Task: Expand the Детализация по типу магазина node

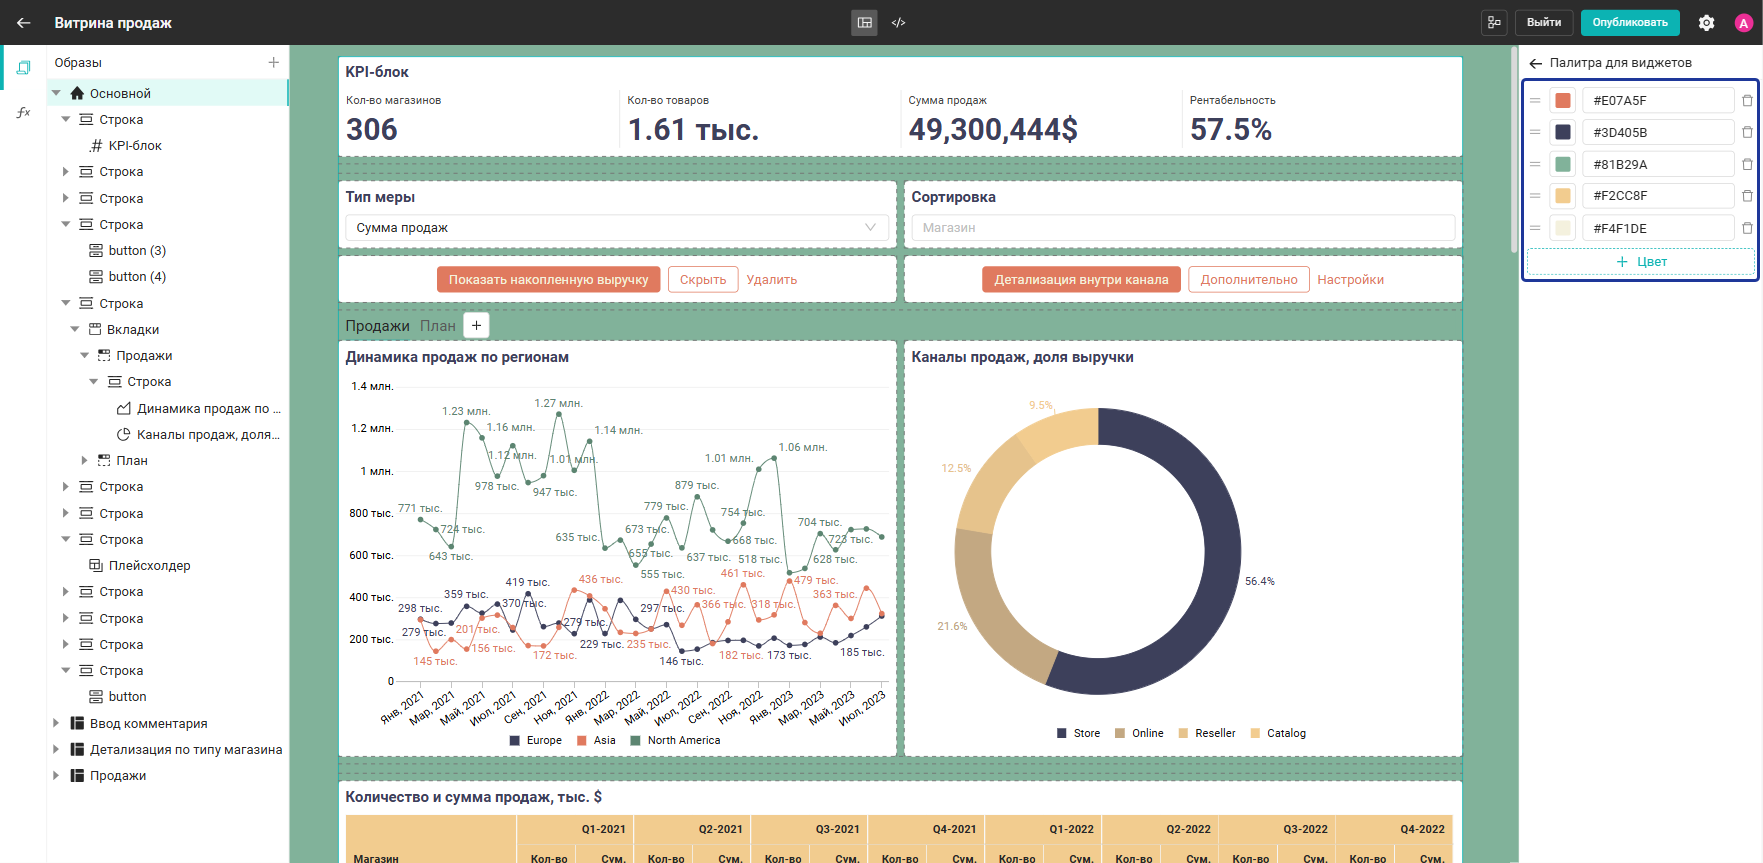Action: click(56, 749)
